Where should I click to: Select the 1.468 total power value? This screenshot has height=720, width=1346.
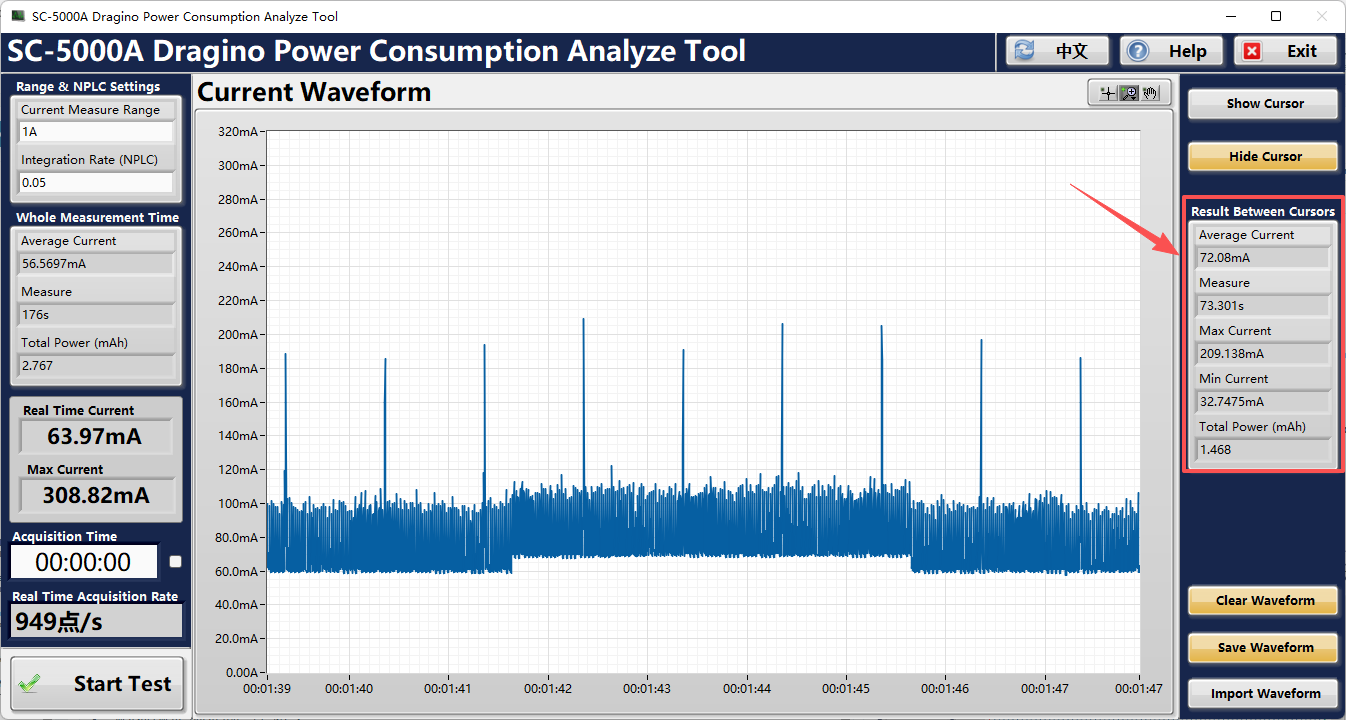pos(1263,450)
